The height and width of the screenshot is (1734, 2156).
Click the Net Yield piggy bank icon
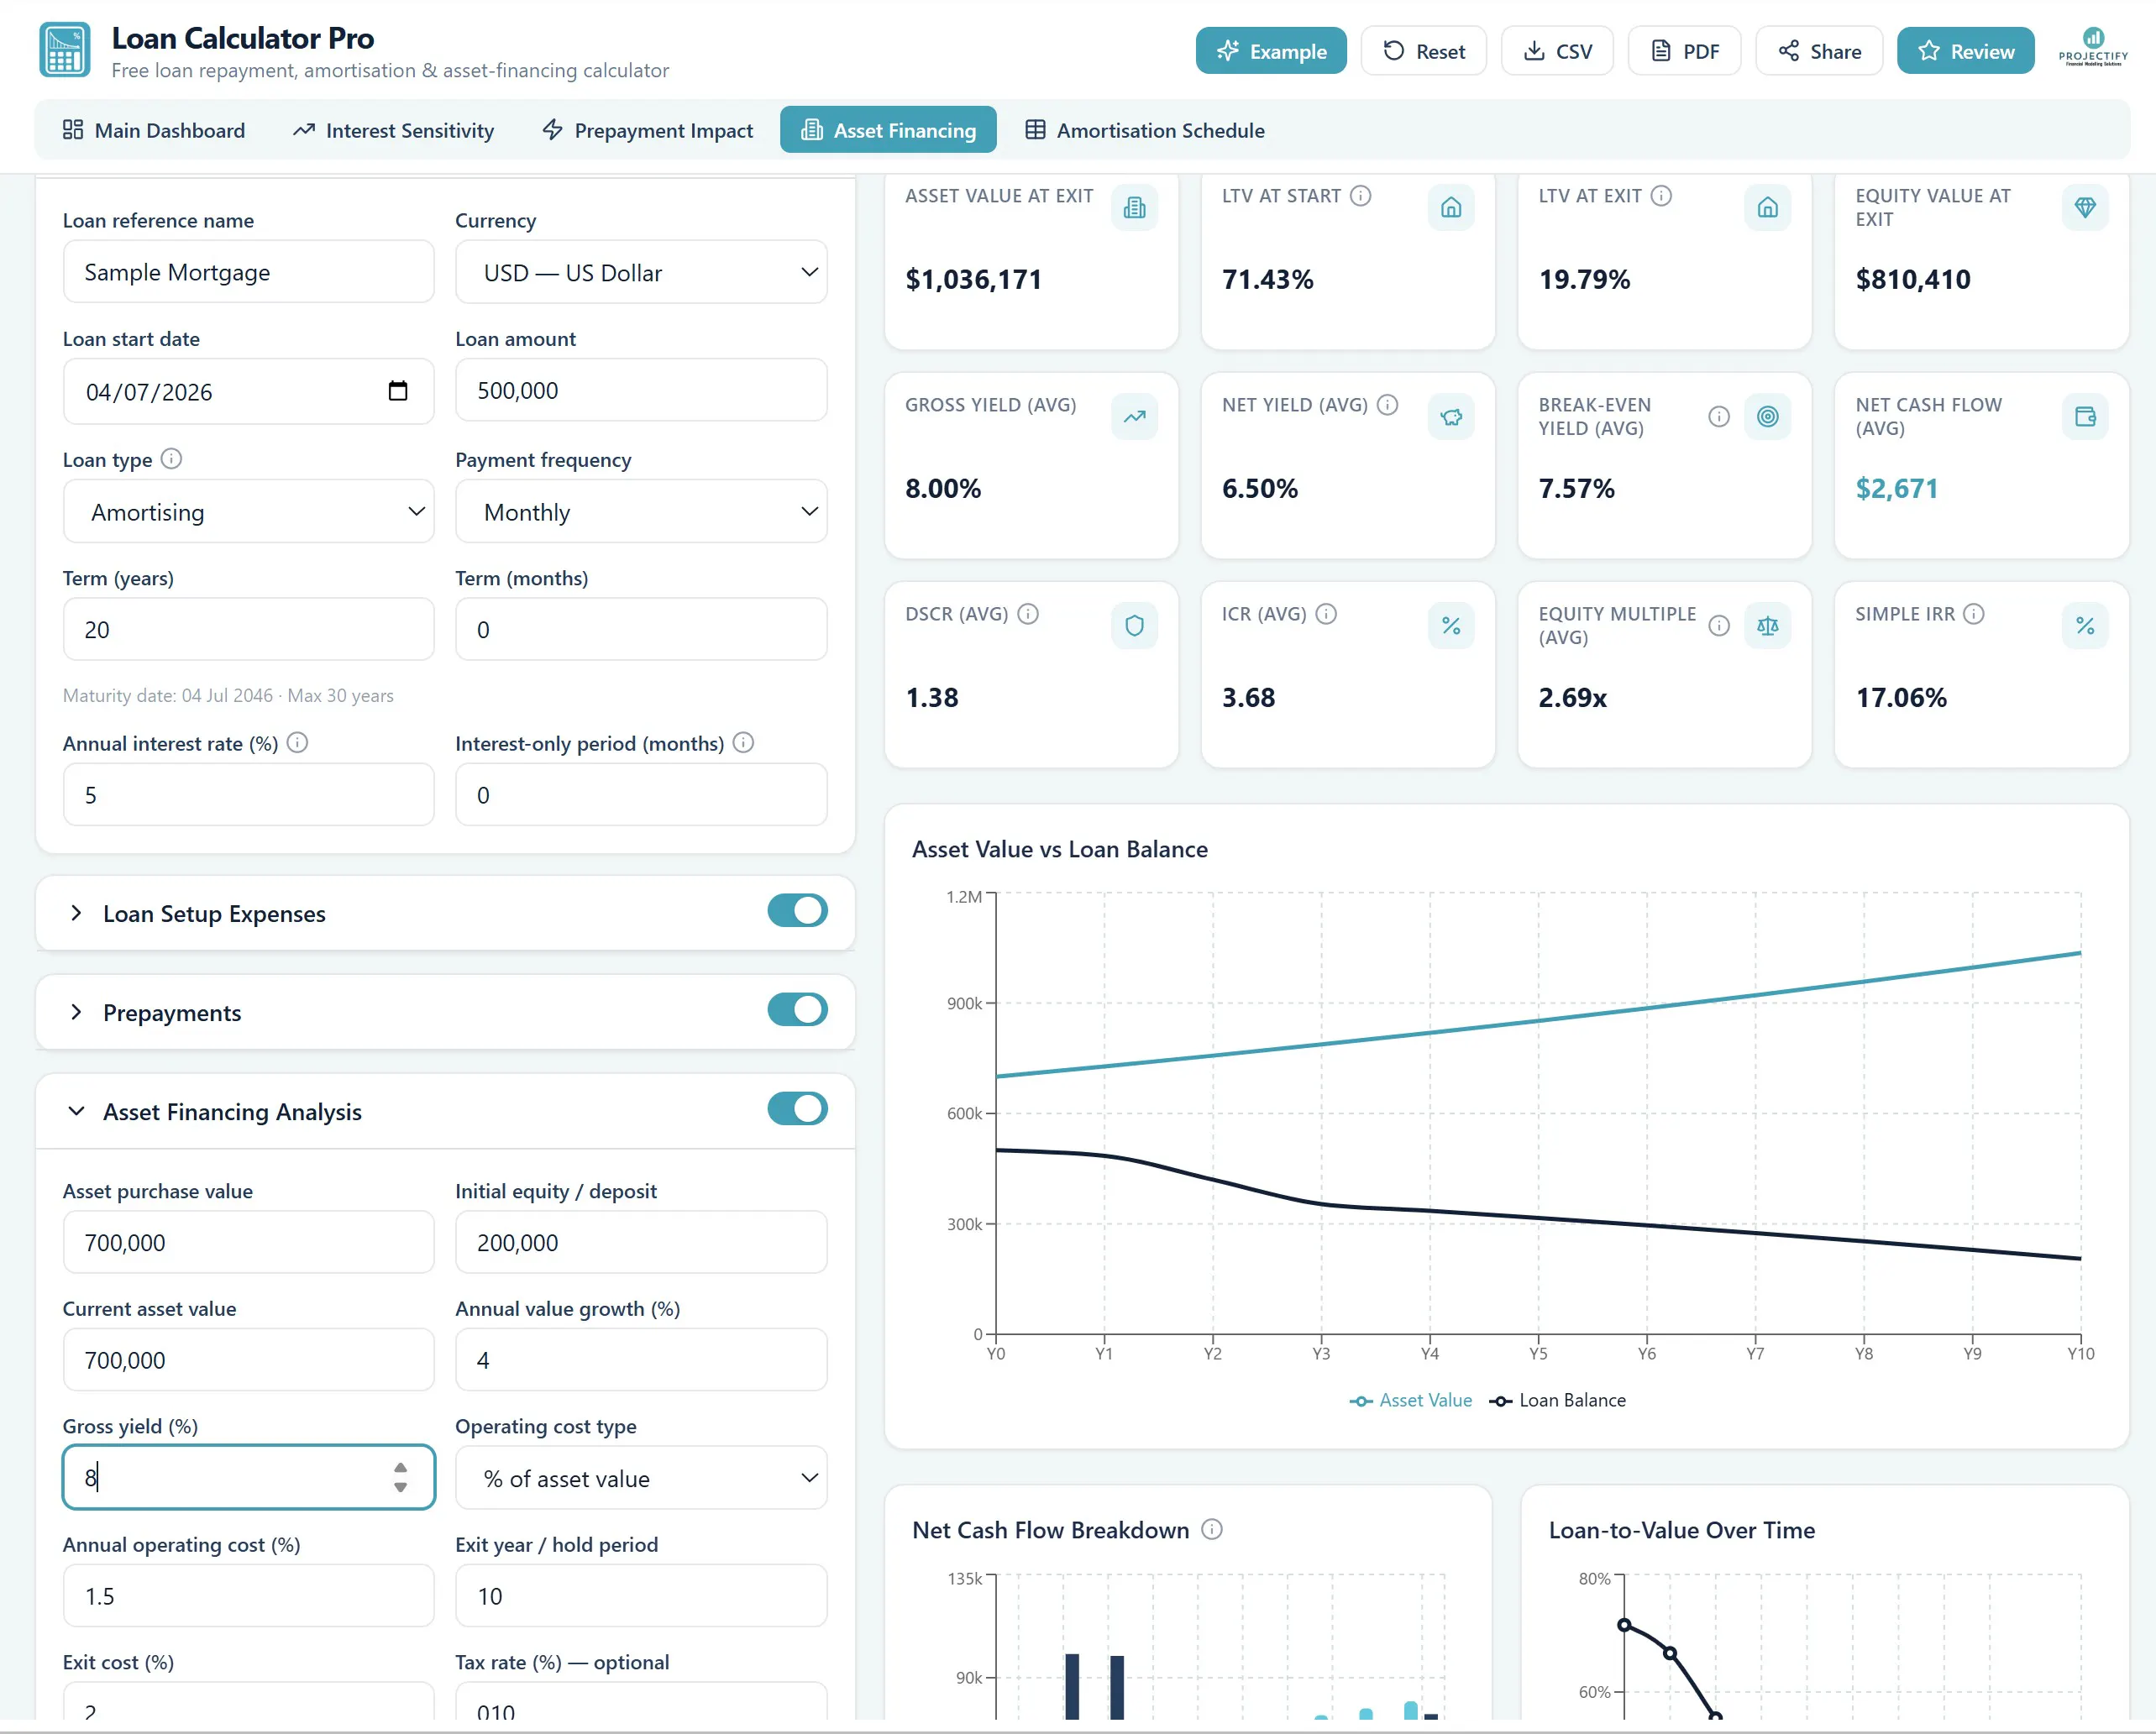(1451, 416)
